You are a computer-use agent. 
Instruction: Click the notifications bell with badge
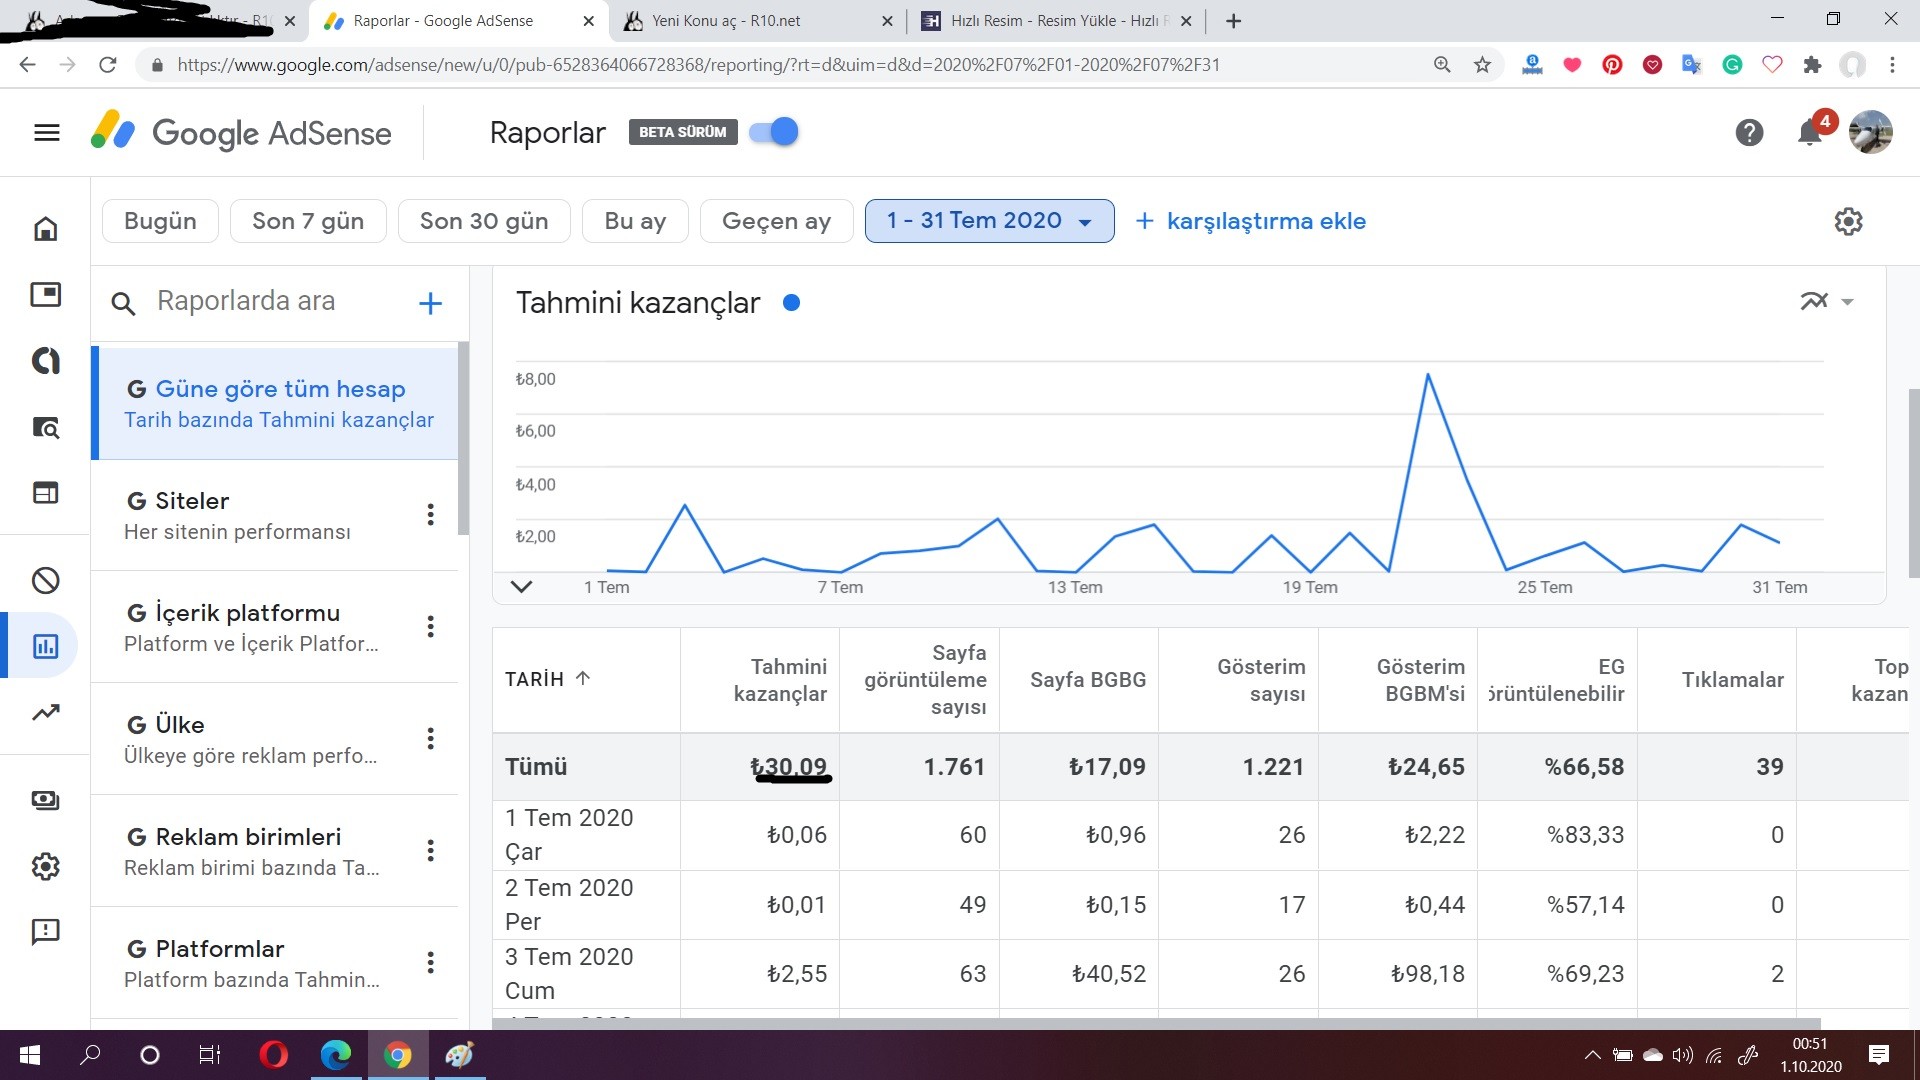pos(1811,133)
